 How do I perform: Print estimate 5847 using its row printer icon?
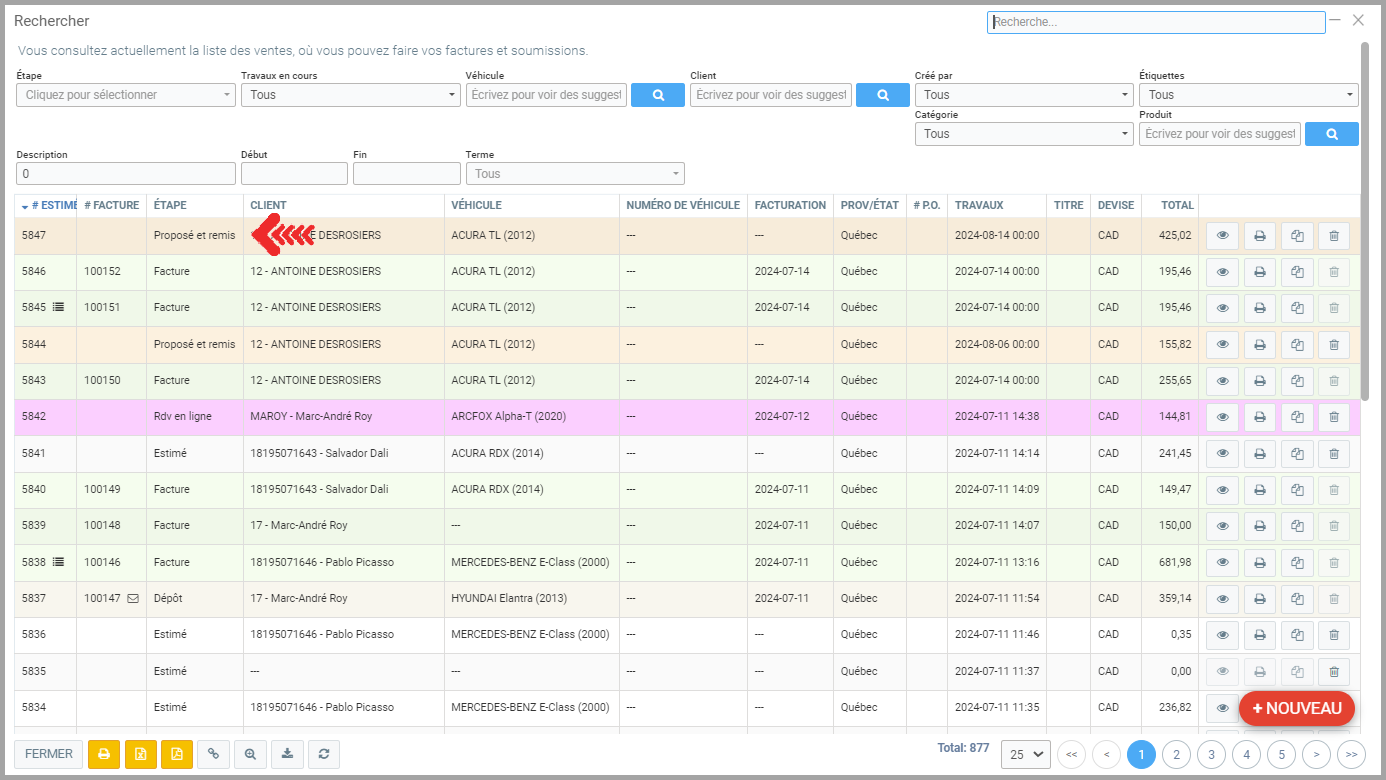[1260, 236]
